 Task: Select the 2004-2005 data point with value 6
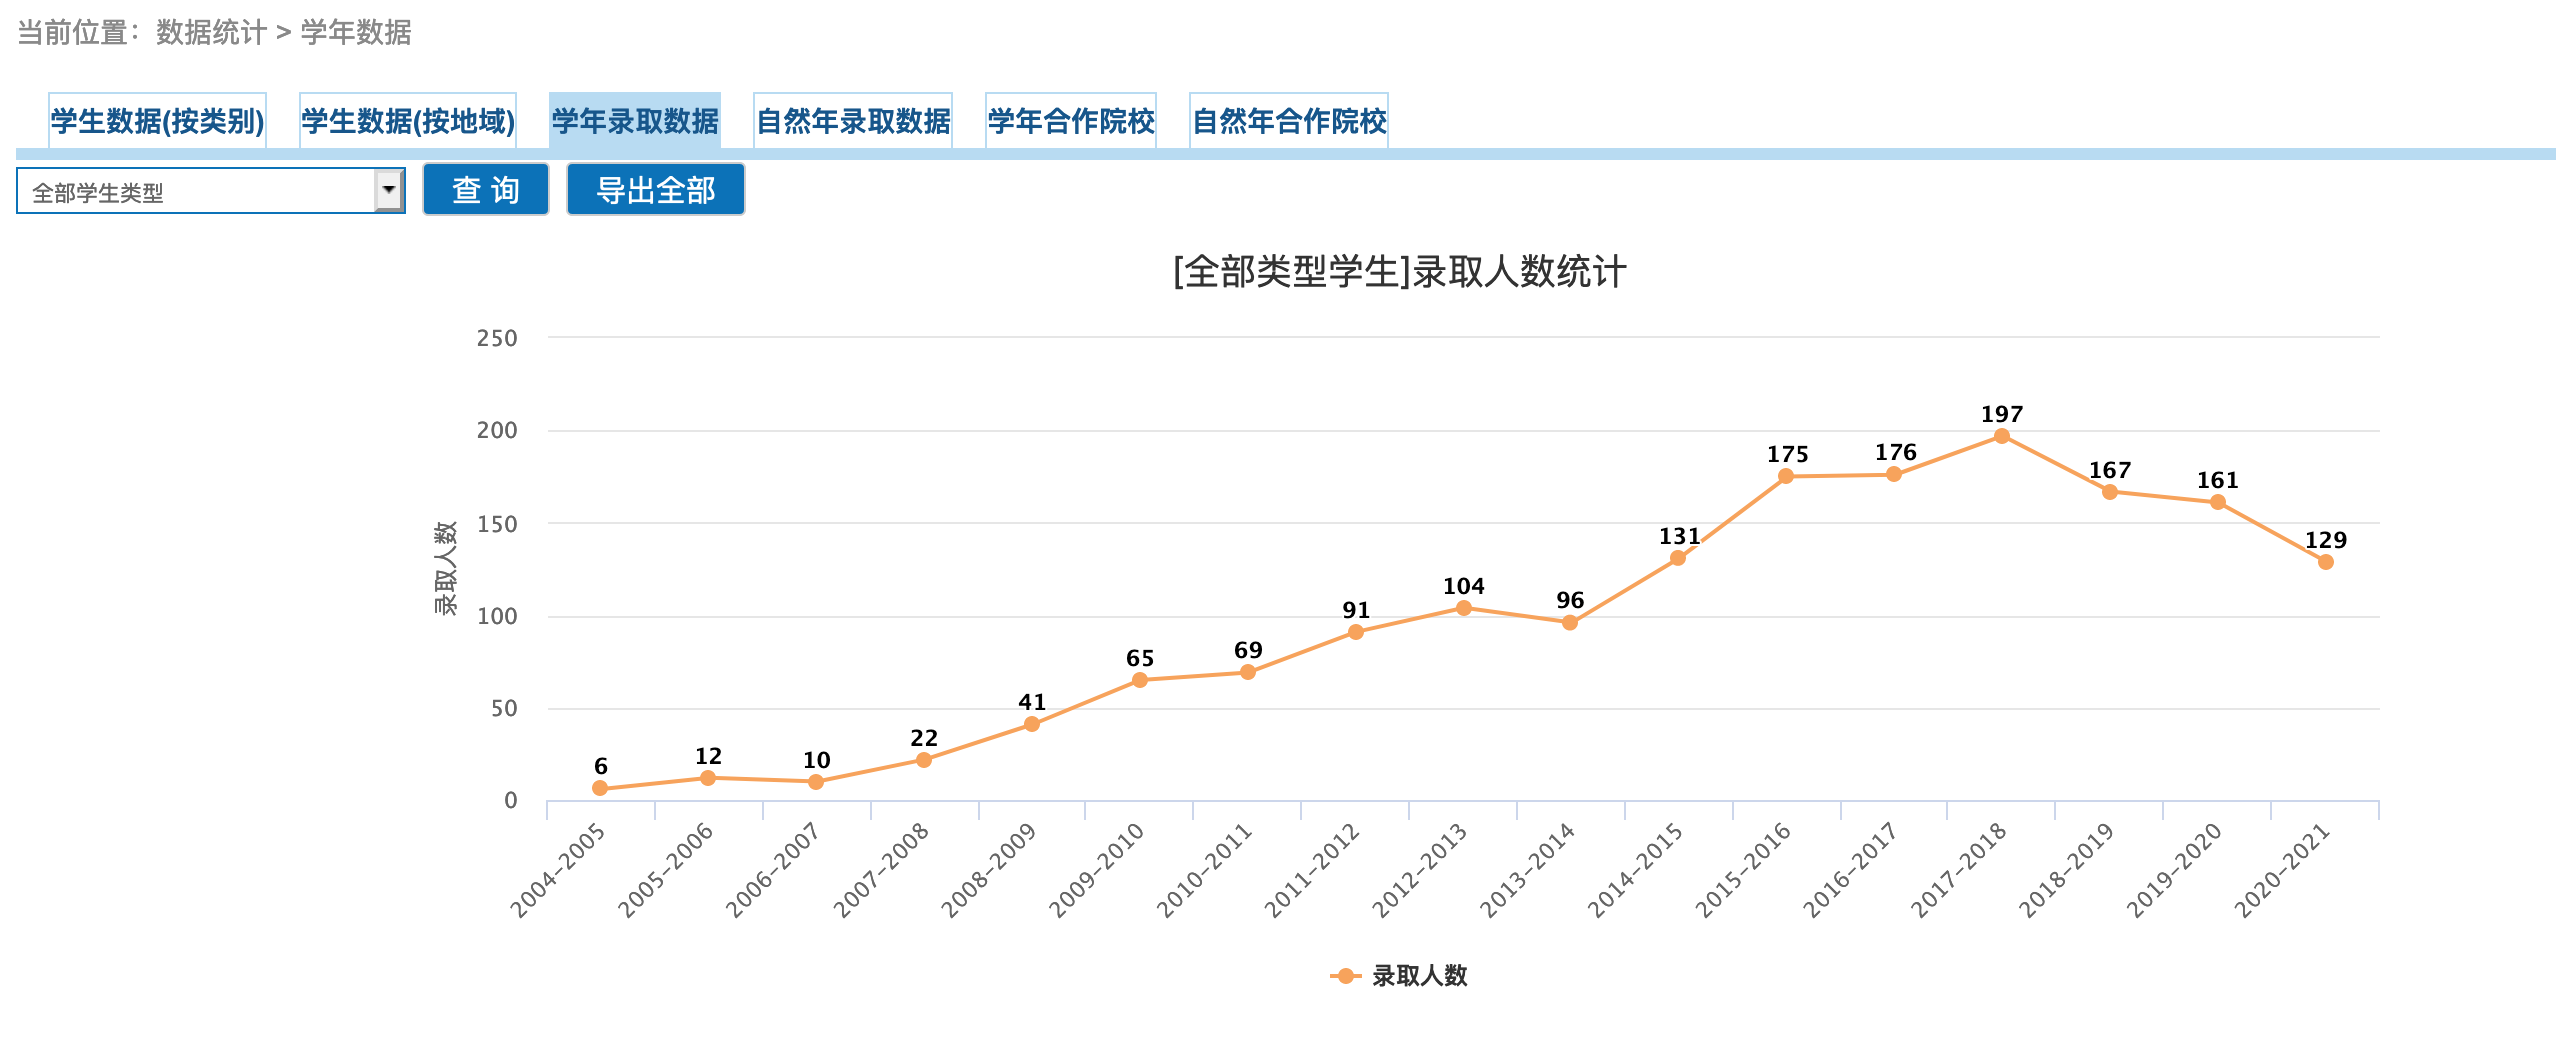pos(600,788)
